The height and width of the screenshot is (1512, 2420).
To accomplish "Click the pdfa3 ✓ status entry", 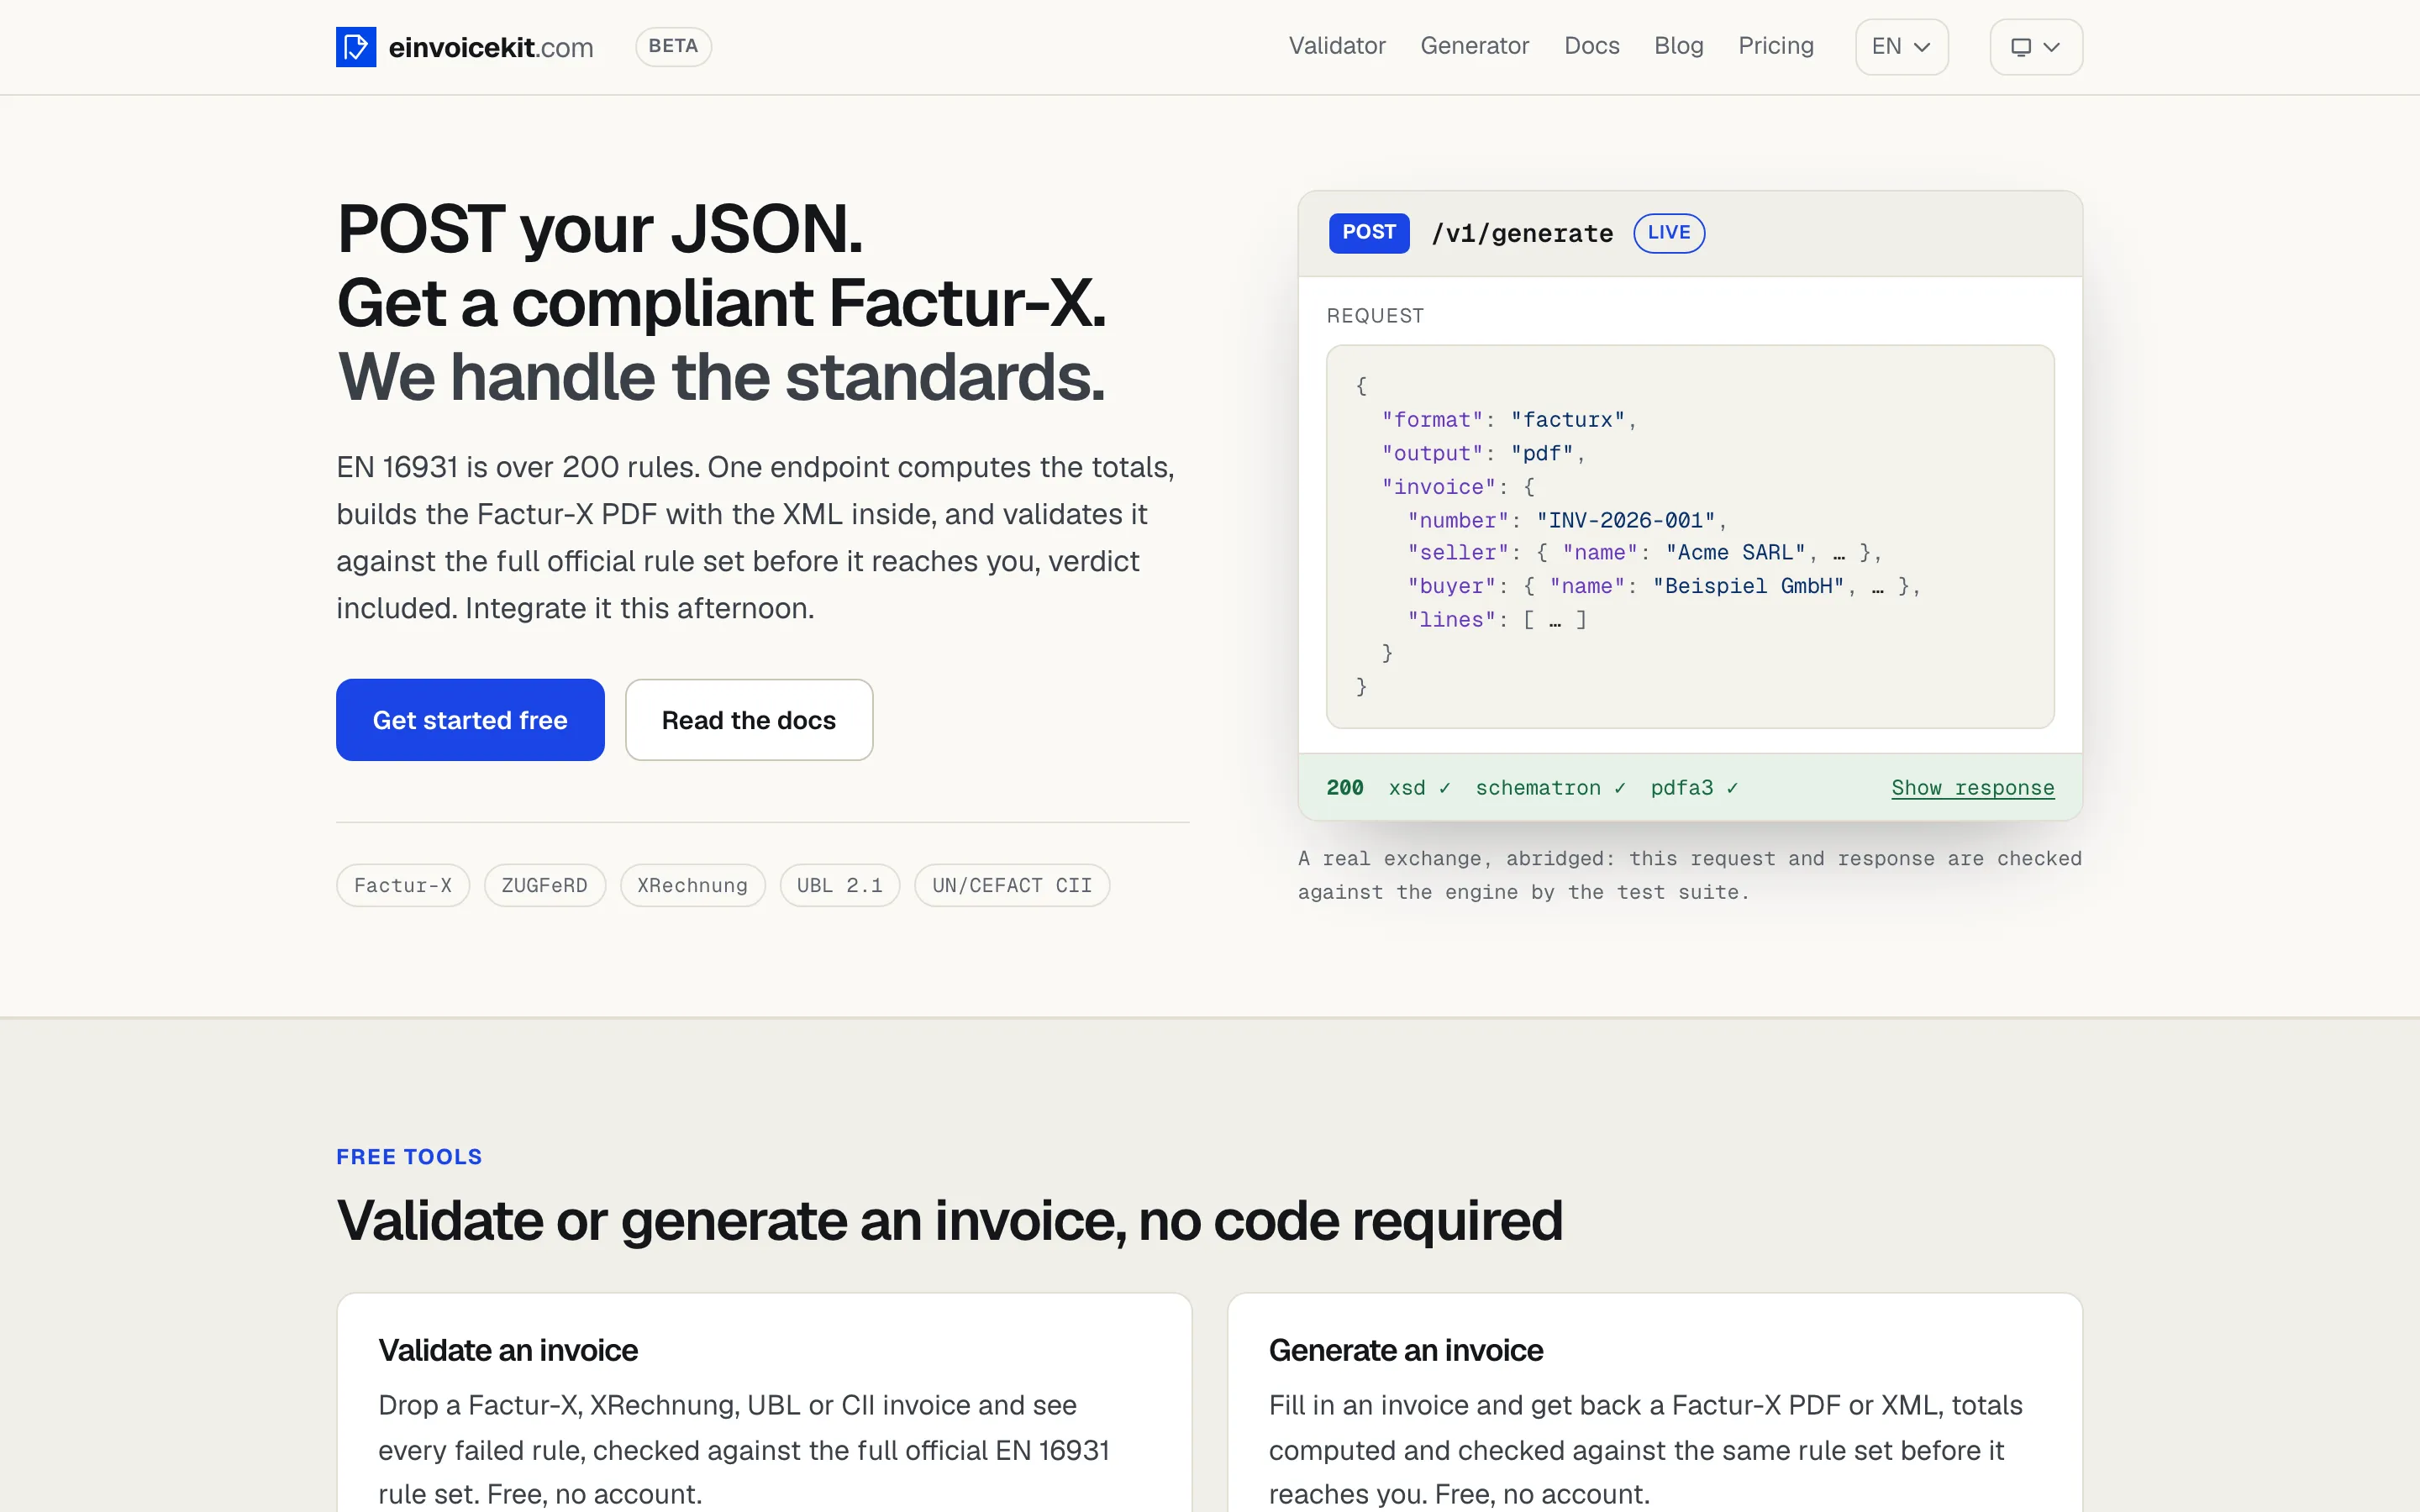I will [1695, 788].
